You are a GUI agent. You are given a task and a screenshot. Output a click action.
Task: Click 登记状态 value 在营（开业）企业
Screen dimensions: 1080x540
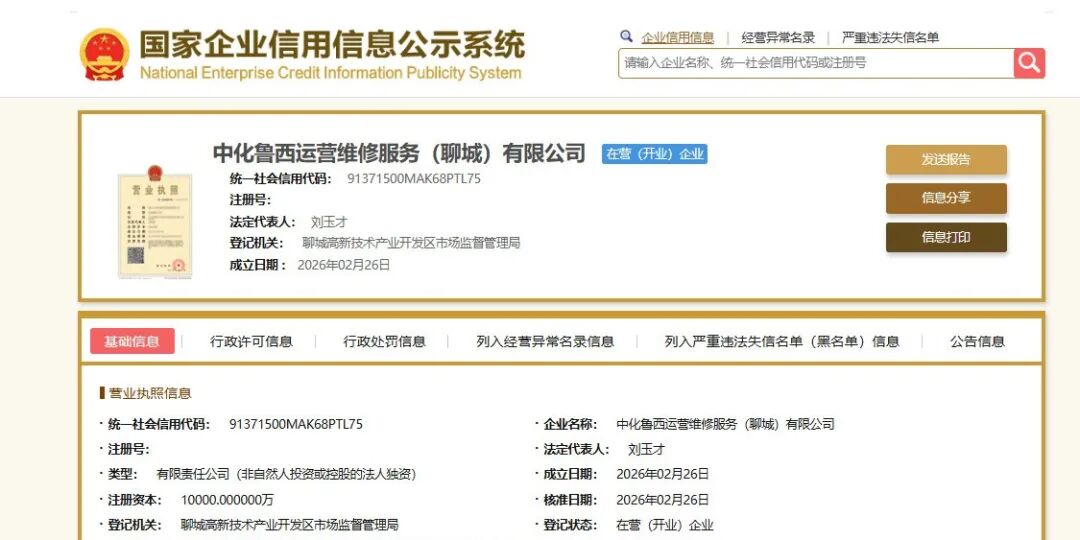tap(665, 526)
